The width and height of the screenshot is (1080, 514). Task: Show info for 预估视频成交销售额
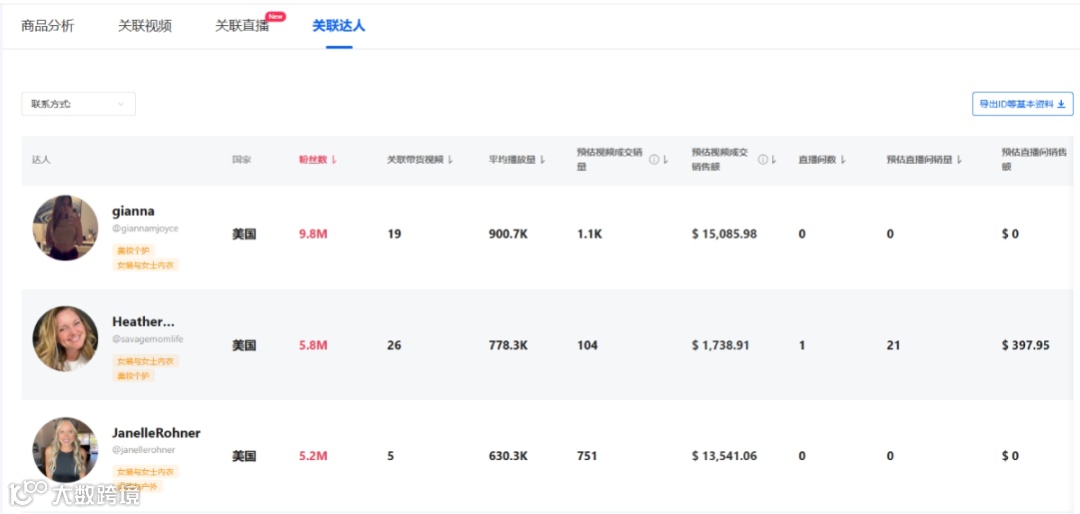[x=762, y=160]
